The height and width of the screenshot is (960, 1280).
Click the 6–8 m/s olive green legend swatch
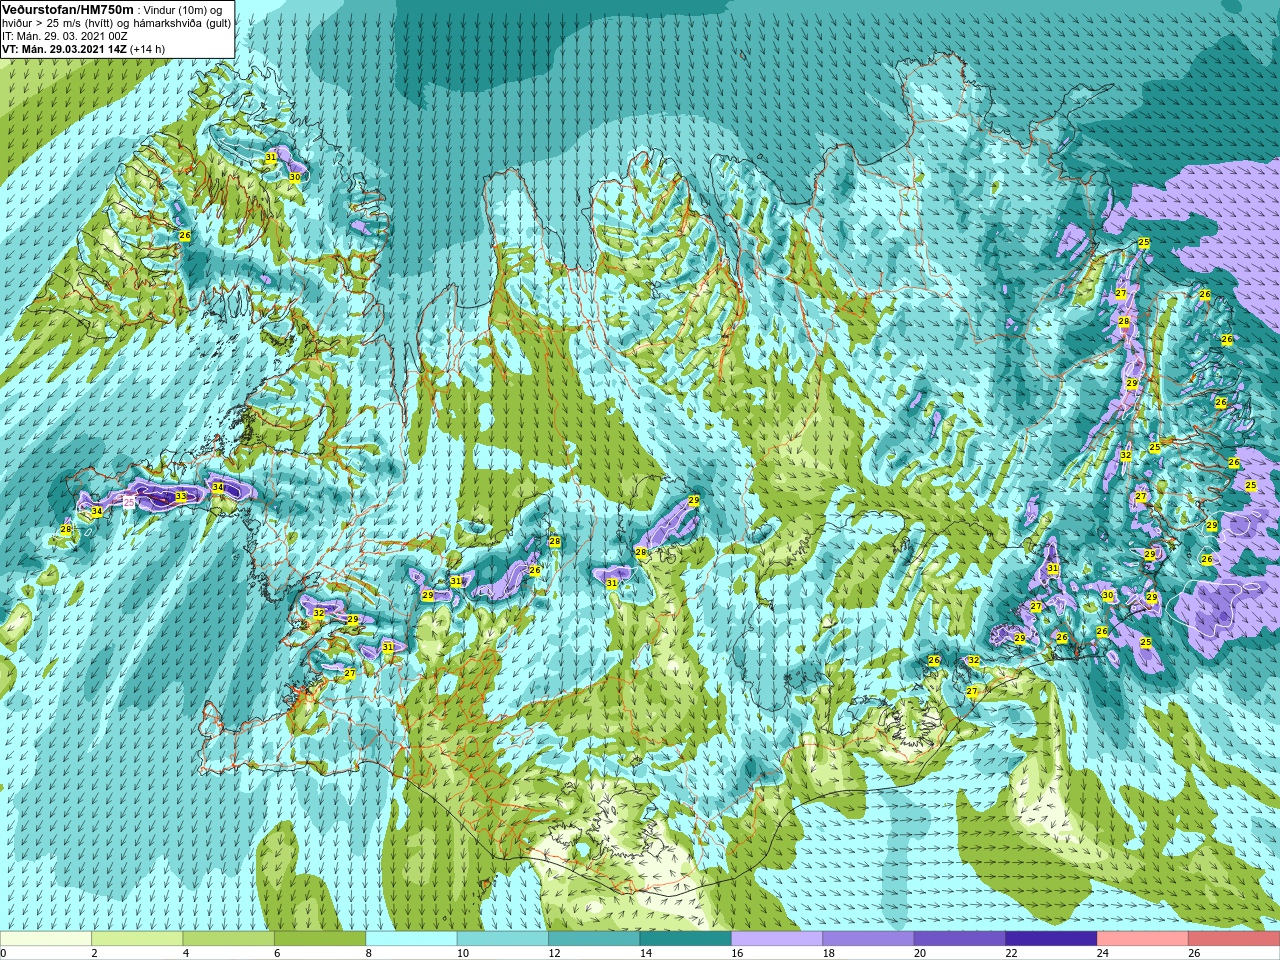pyautogui.click(x=320, y=939)
